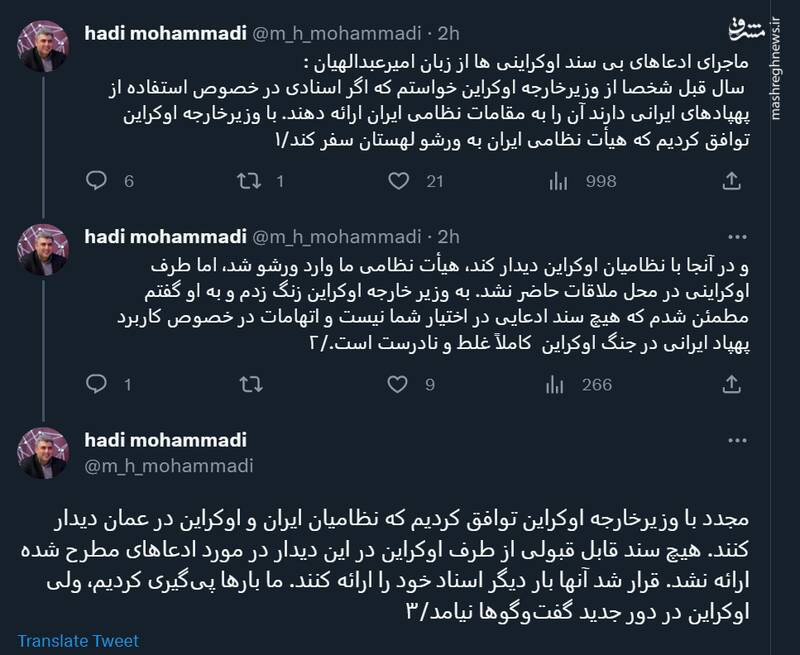Reply to the second tweet

(x=96, y=379)
